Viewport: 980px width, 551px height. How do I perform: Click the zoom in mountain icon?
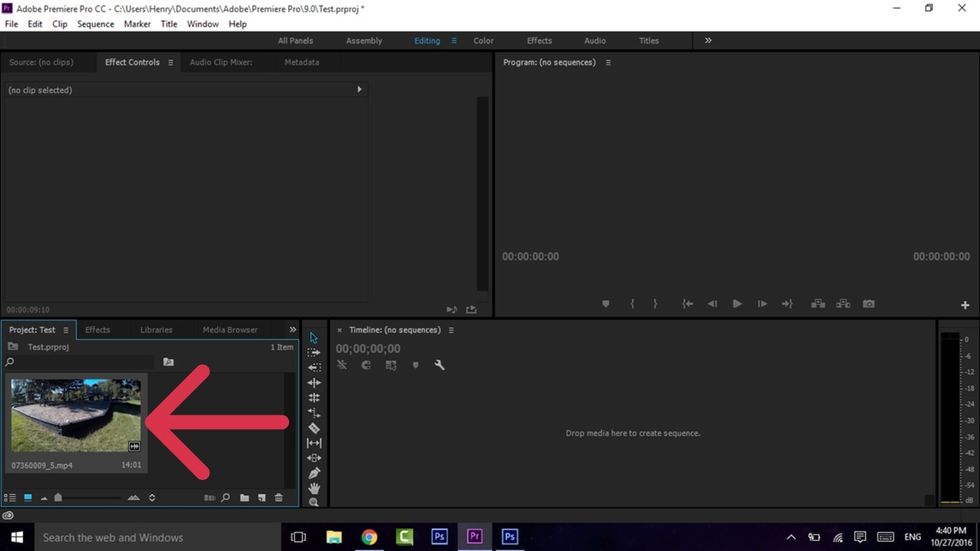coord(134,498)
